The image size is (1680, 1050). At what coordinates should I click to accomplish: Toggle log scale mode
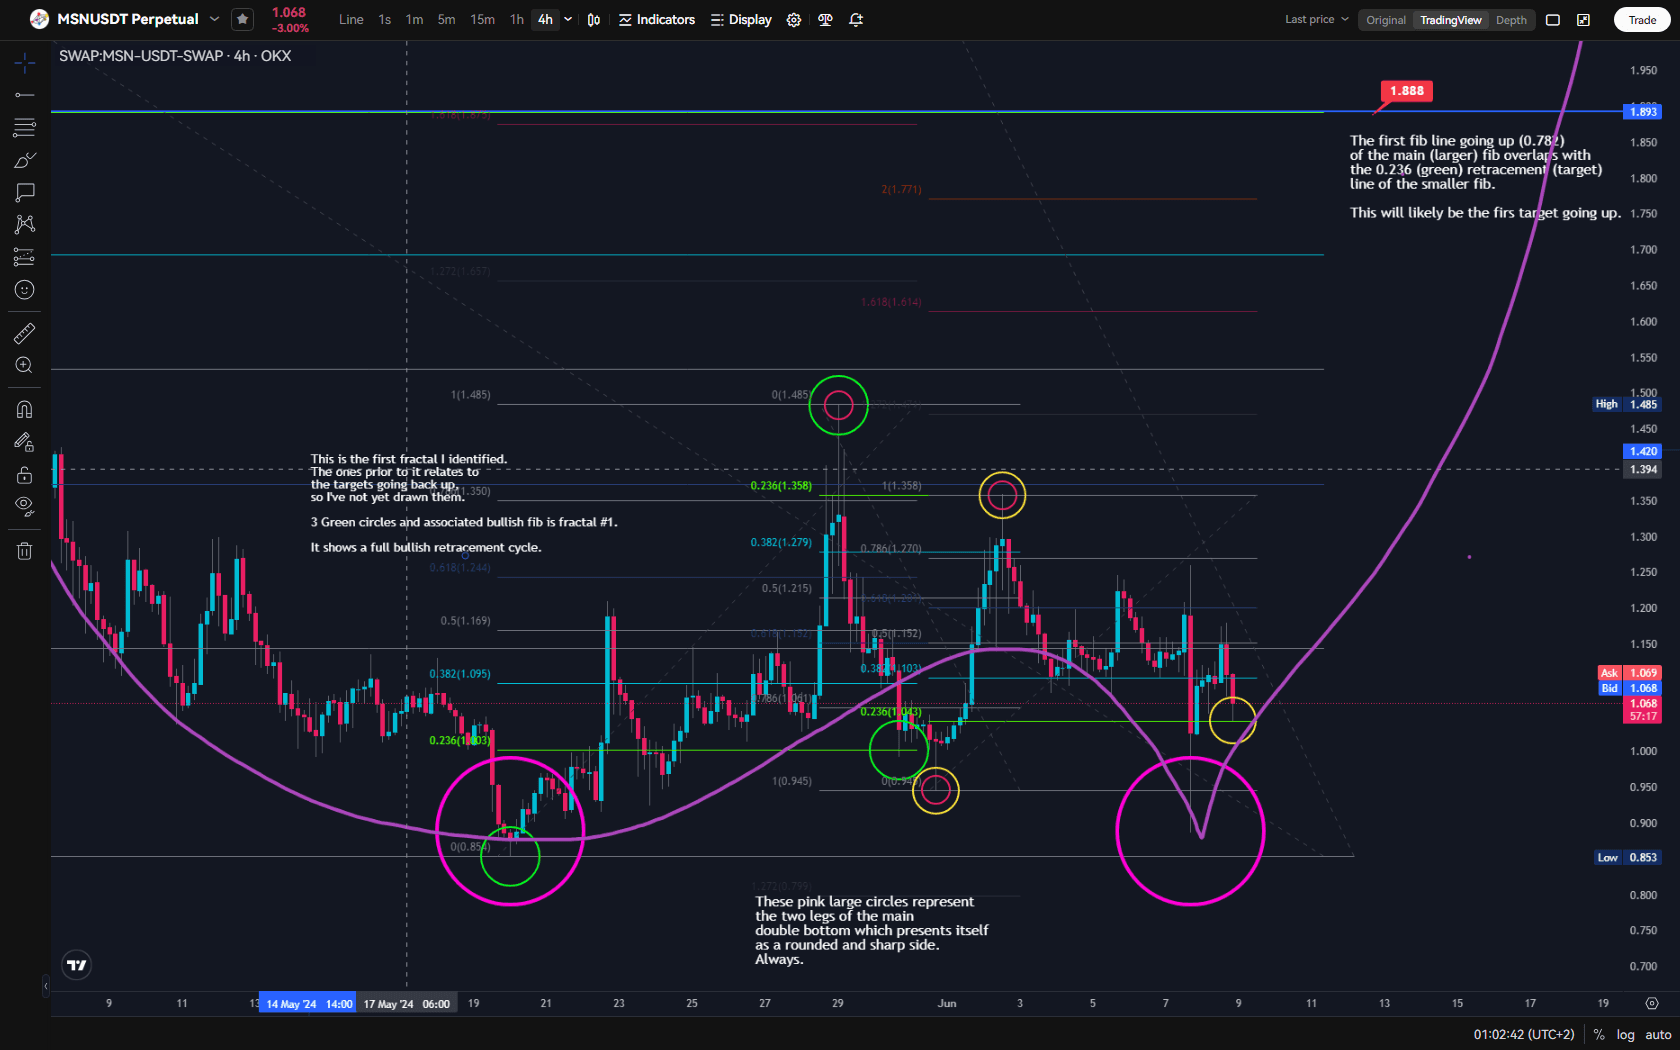[x=1626, y=1034]
